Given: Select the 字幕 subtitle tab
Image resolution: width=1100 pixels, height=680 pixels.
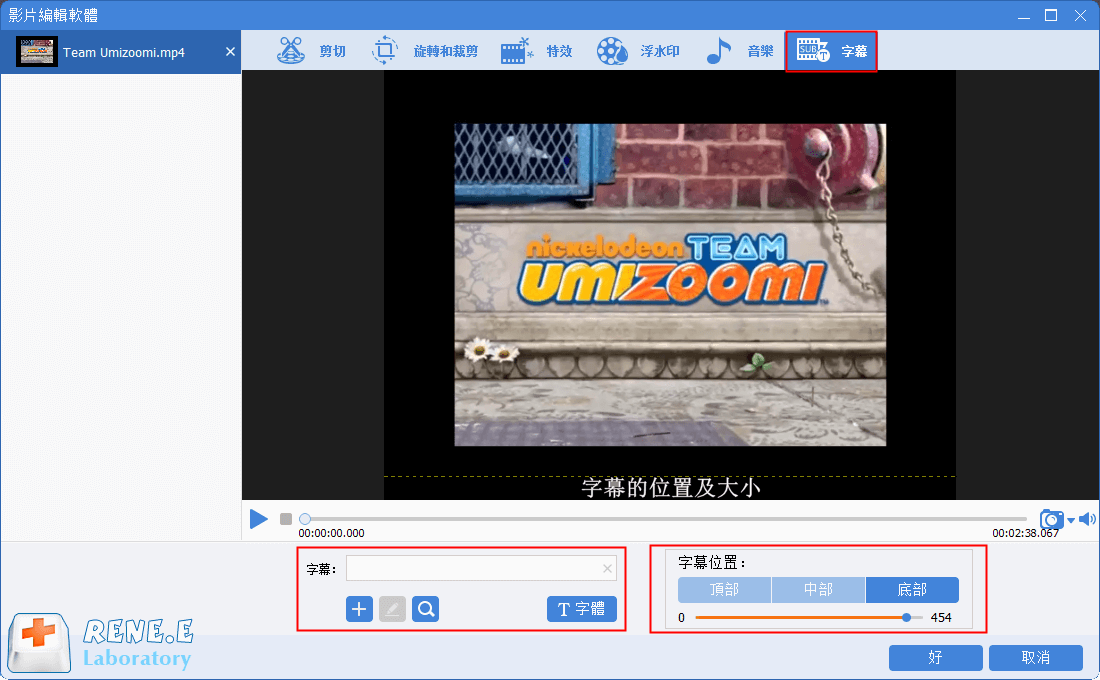Looking at the screenshot, I should click(x=831, y=51).
